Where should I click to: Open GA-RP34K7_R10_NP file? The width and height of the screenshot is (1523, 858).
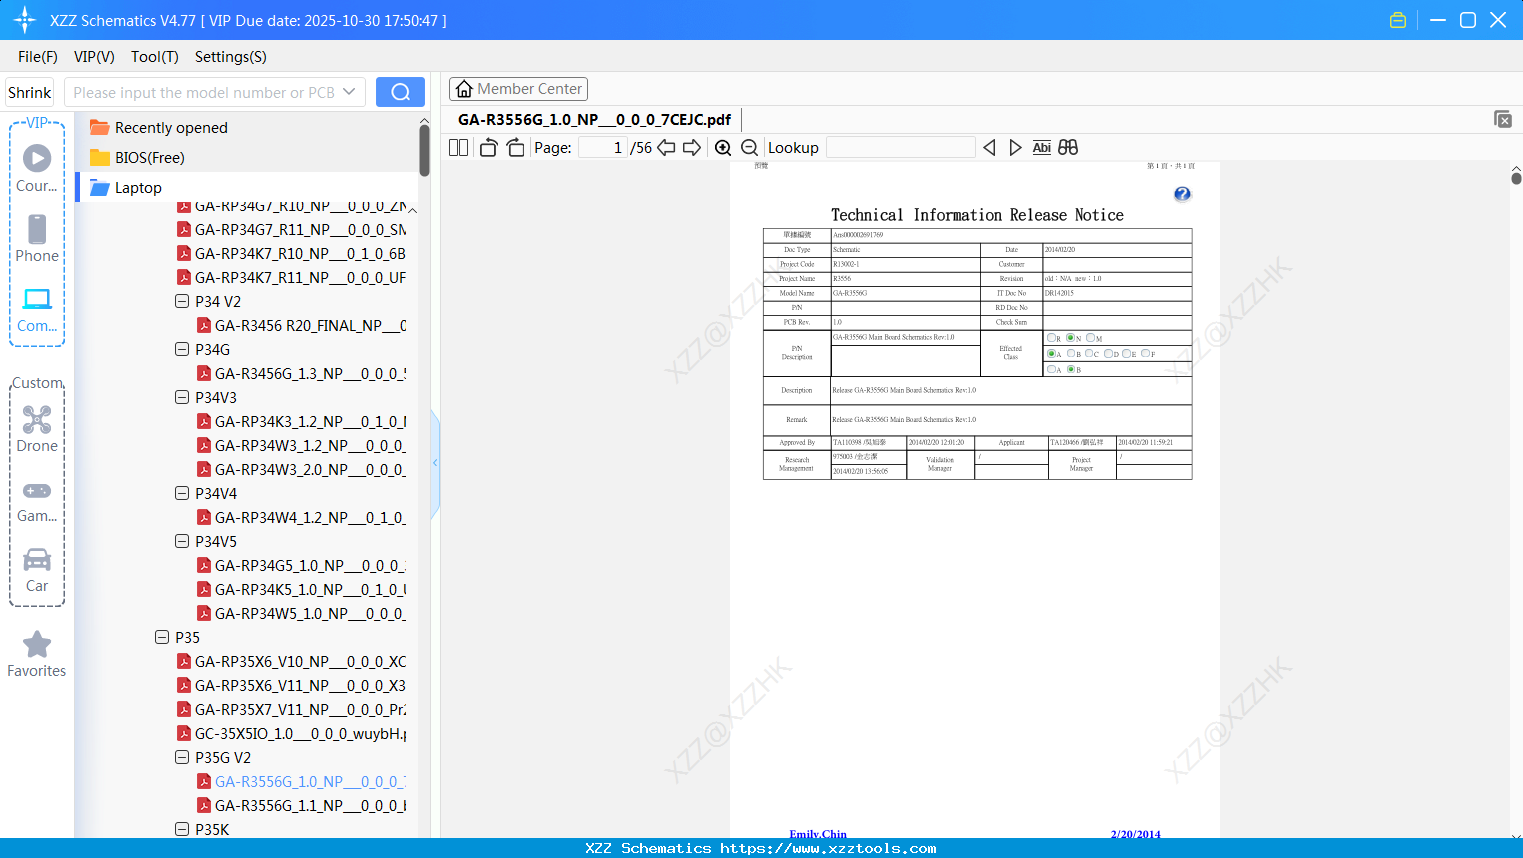click(291, 253)
